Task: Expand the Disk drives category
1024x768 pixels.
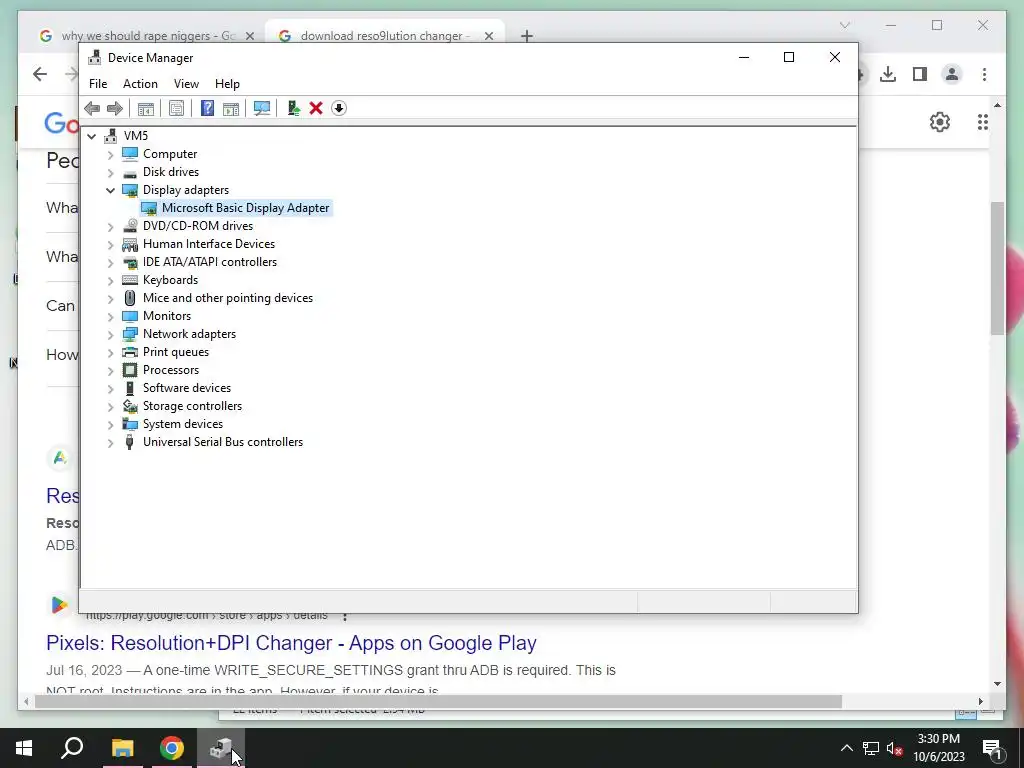Action: point(110,173)
